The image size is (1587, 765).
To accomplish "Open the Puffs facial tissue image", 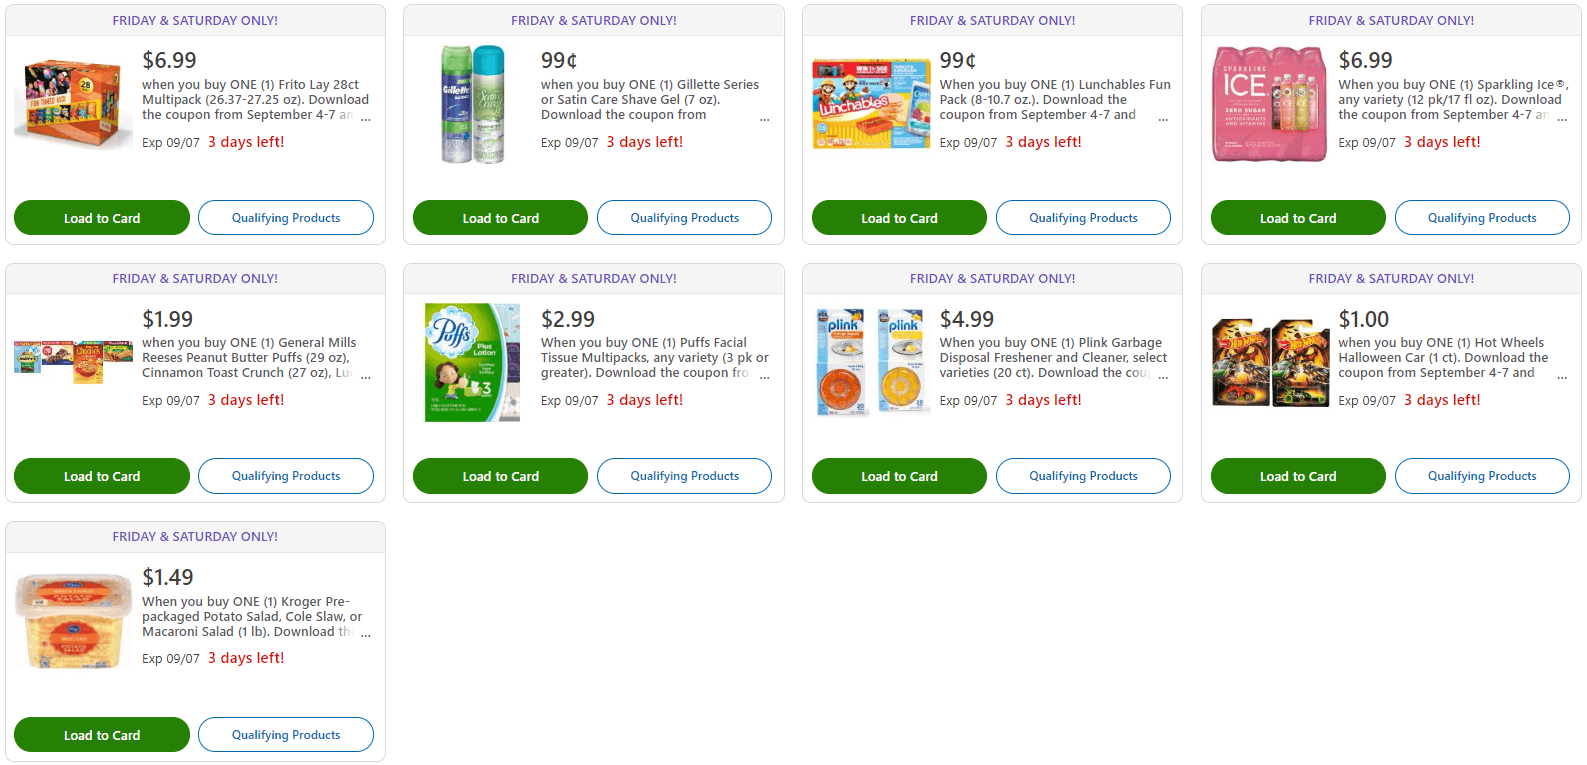I will [x=473, y=362].
